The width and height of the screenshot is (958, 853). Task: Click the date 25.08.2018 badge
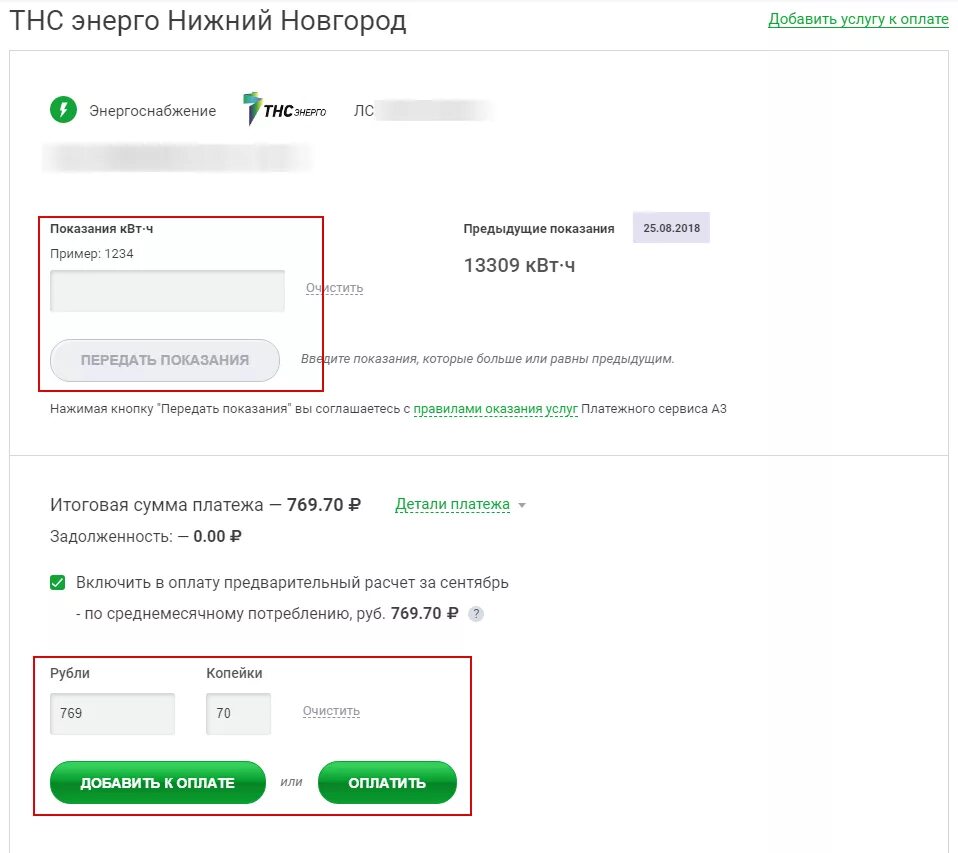click(x=671, y=228)
